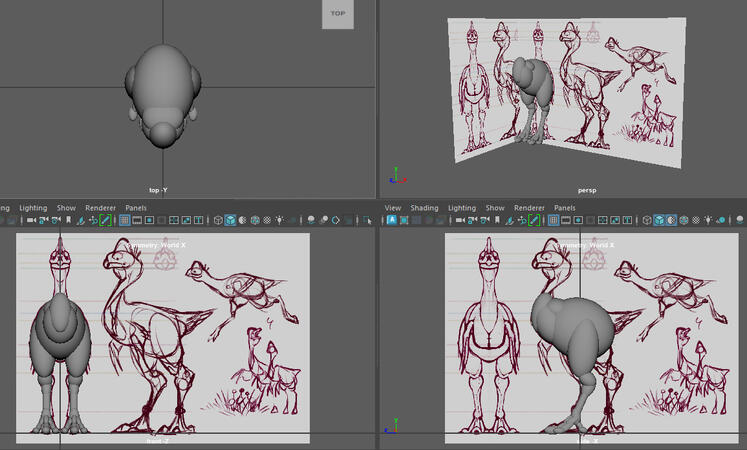Select Smooth Shade All in the side view toolbar
Image resolution: width=747 pixels, height=450 pixels.
click(x=659, y=220)
